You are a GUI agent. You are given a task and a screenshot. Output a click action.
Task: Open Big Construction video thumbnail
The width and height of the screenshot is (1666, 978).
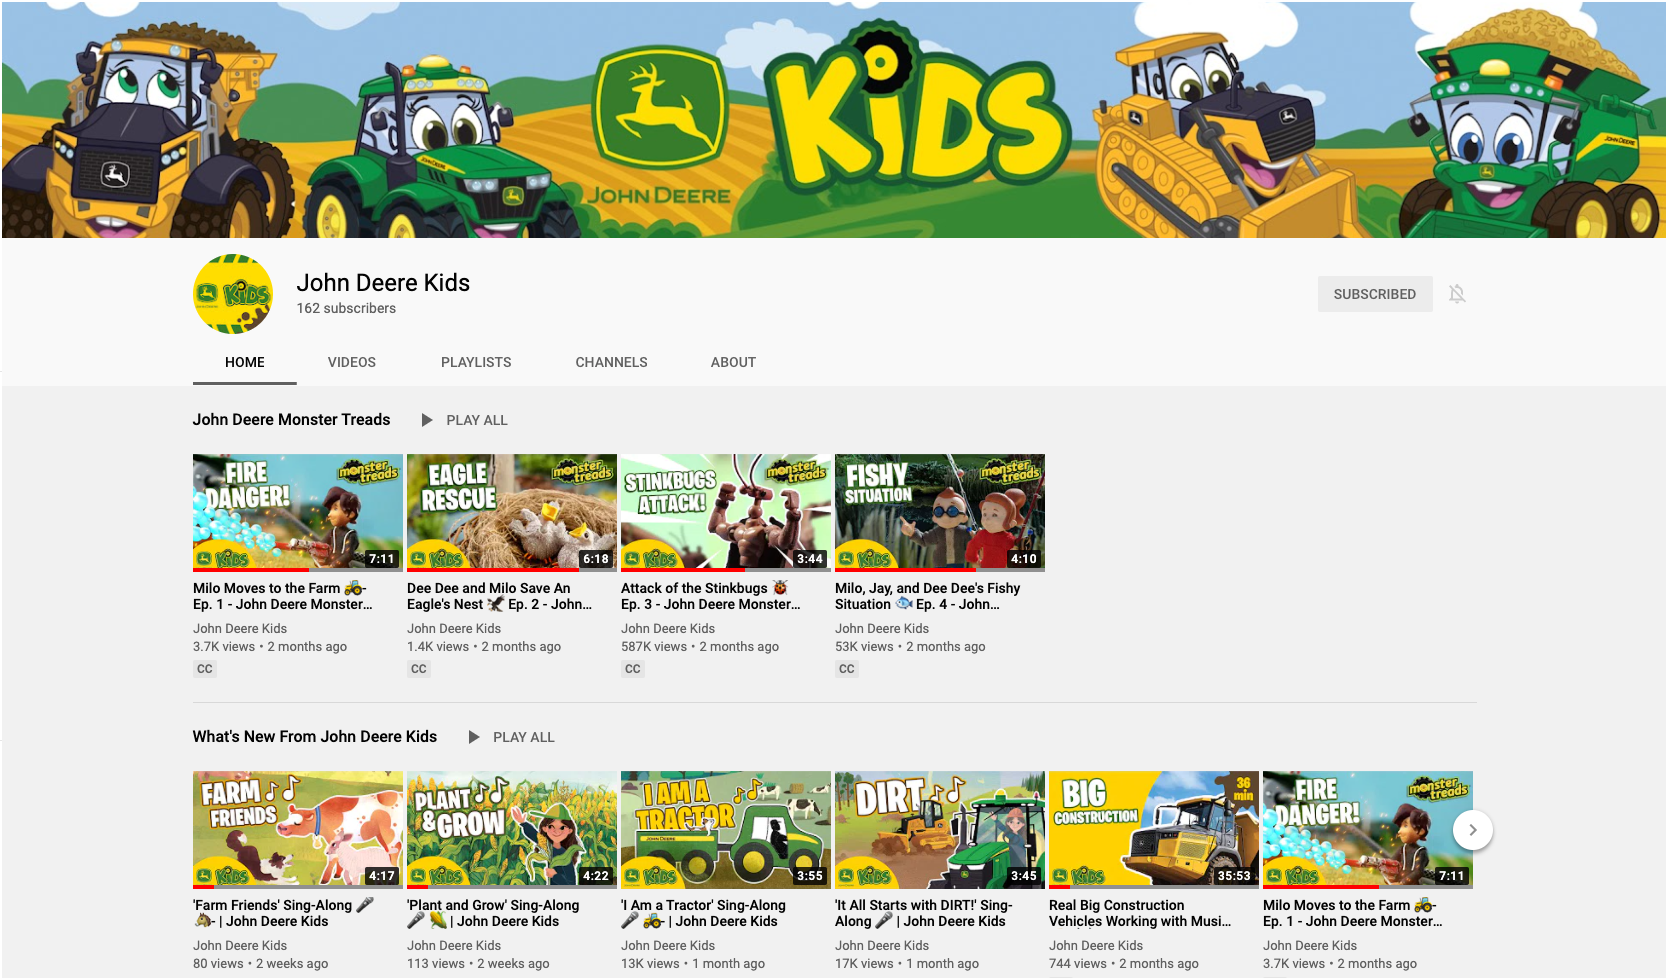1154,830
